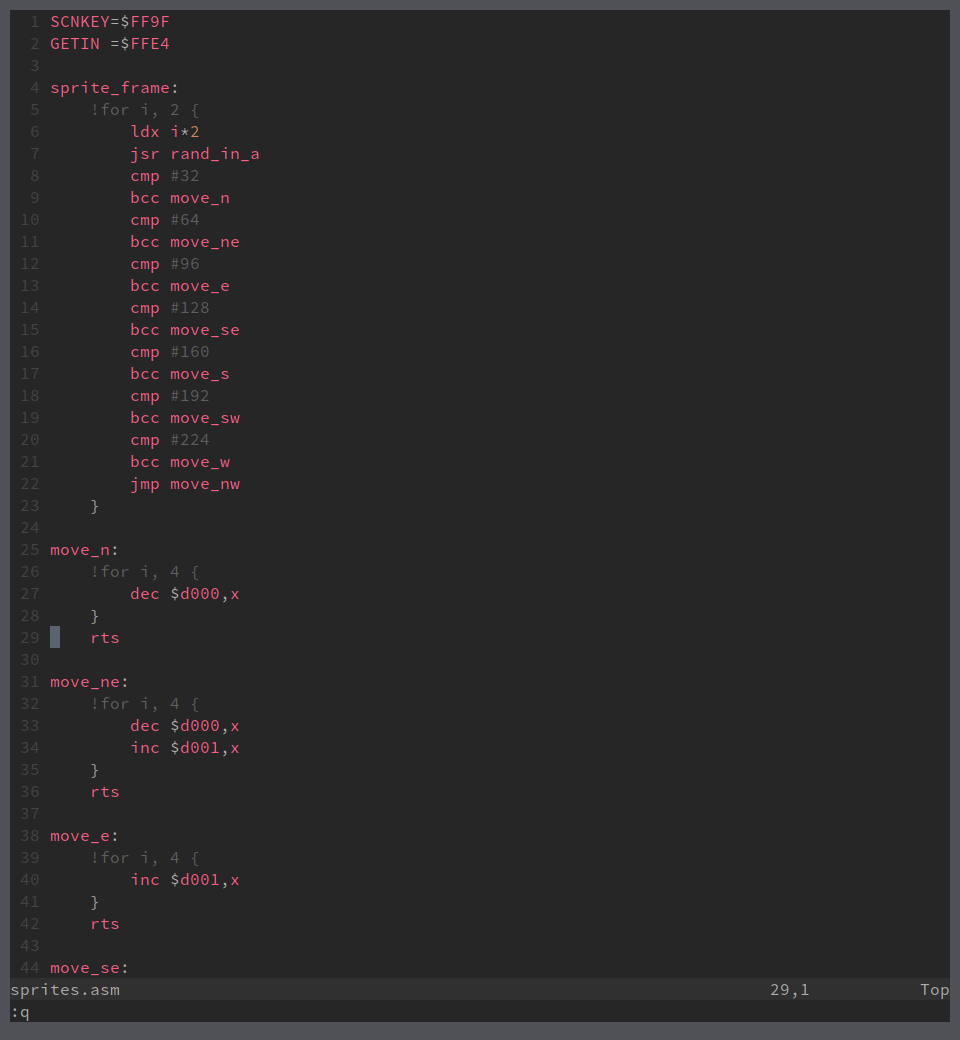Click sprites.asm filename in status line
Viewport: 960px width, 1040px height.
[x=65, y=990]
